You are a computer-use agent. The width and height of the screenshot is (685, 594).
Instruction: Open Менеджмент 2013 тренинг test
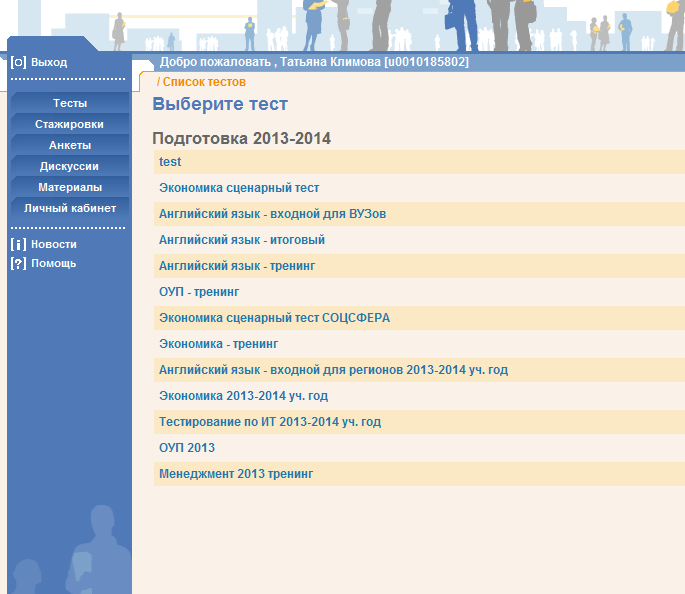click(236, 474)
